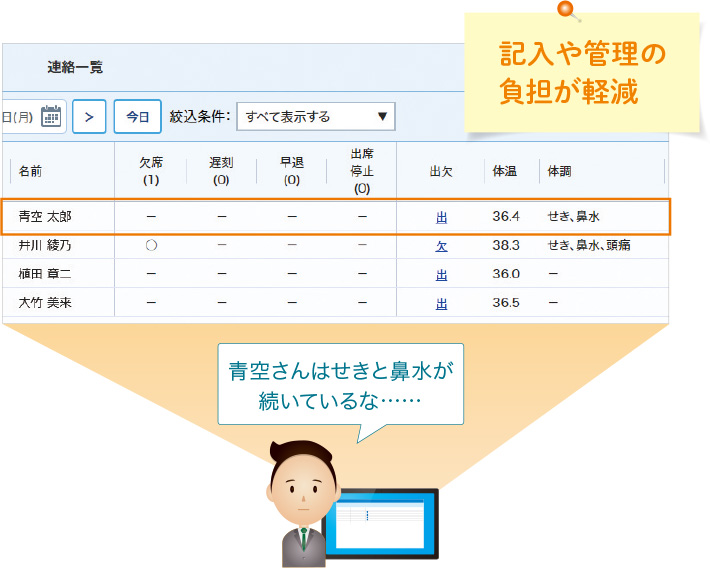Click the 欠席 (1) column header
710x569 pixels.
(x=151, y=171)
